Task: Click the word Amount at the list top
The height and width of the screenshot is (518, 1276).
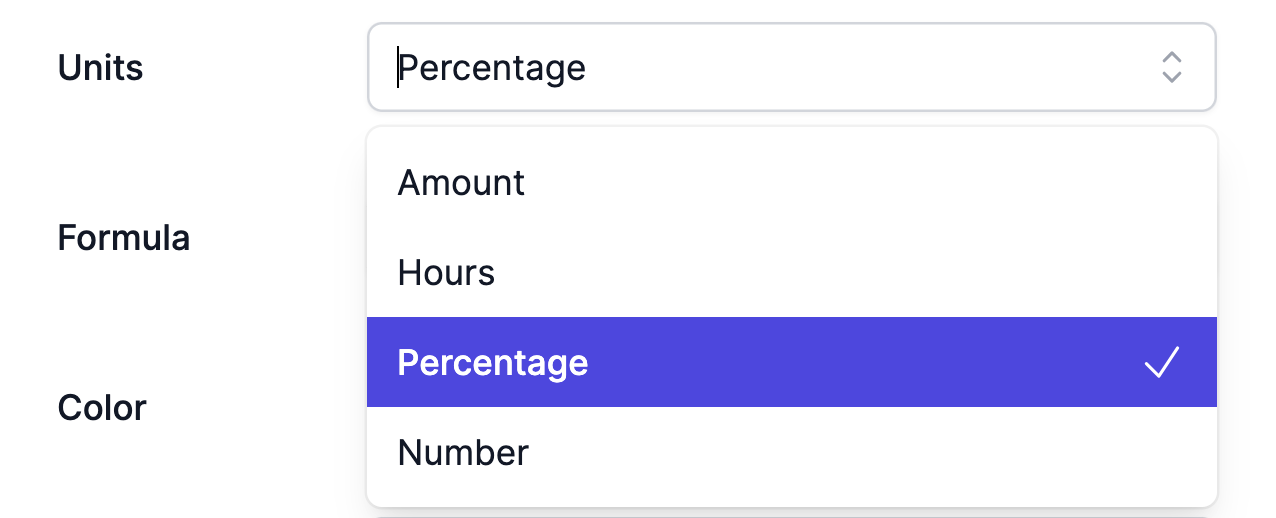Action: [x=461, y=183]
